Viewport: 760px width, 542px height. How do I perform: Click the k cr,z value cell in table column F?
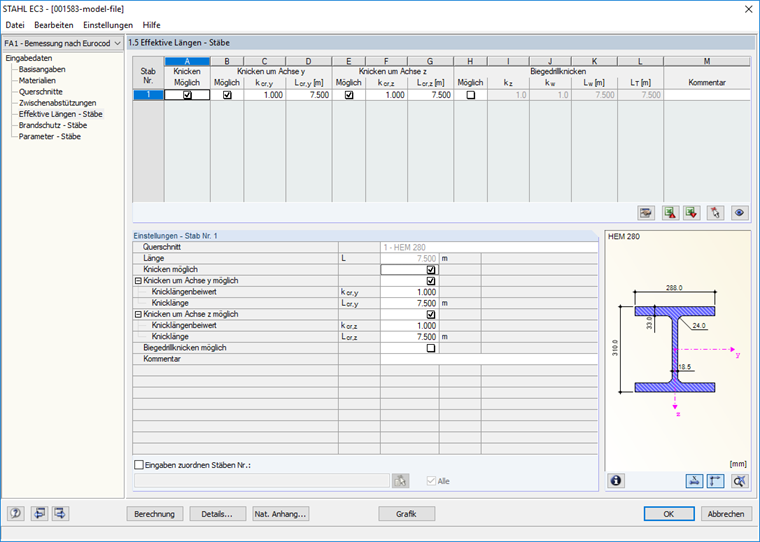coord(387,95)
